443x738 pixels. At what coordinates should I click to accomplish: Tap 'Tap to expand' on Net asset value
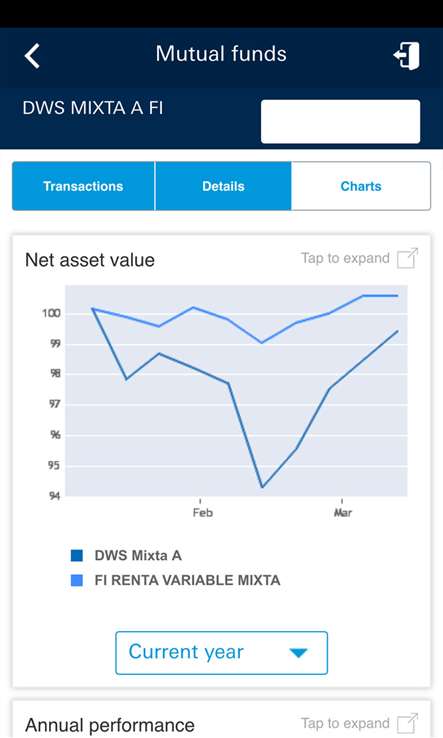tap(345, 258)
